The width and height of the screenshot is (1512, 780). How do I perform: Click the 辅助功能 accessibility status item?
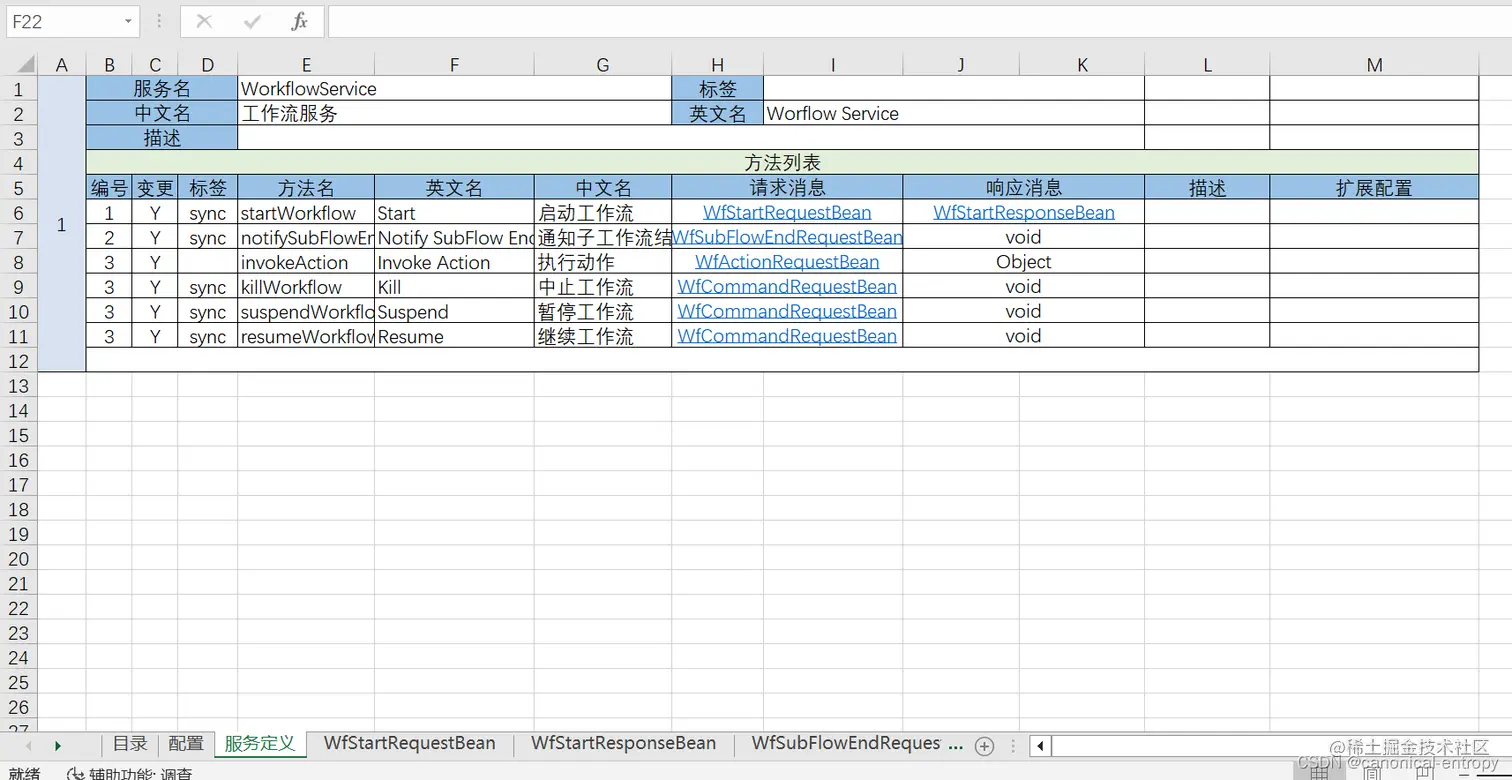tap(129, 773)
